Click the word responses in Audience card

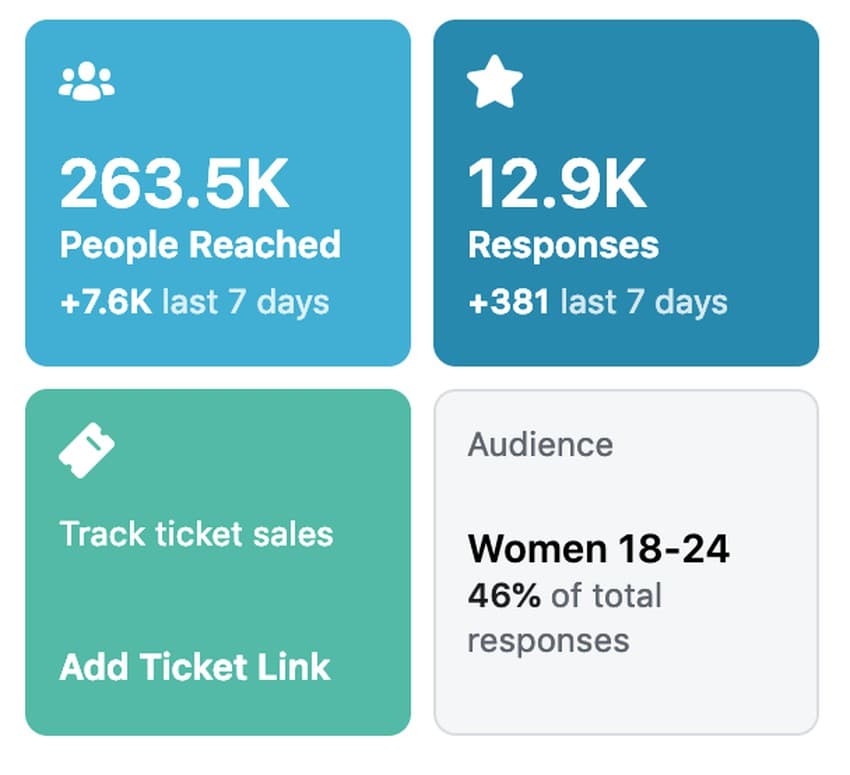pos(548,639)
